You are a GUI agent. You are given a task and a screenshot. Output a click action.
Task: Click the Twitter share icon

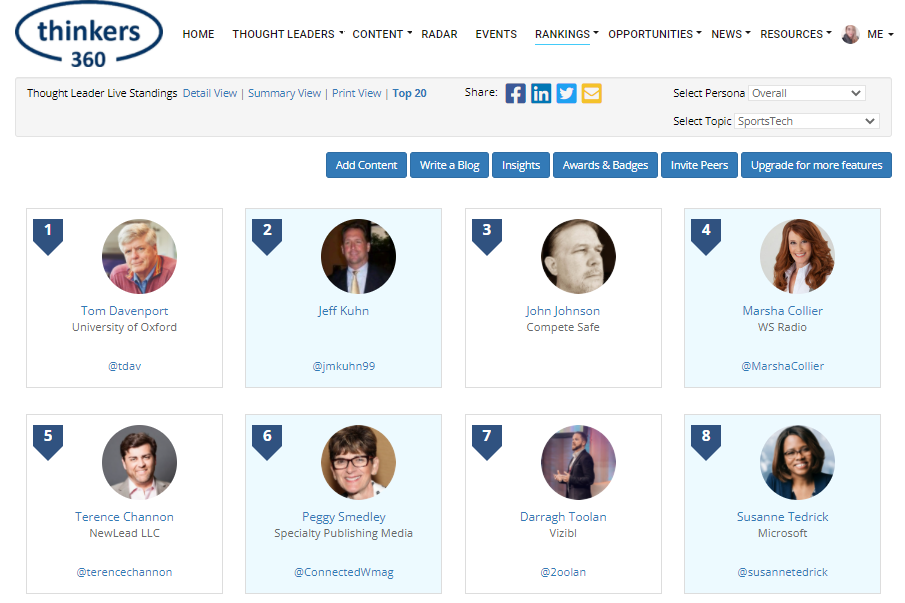pos(566,93)
